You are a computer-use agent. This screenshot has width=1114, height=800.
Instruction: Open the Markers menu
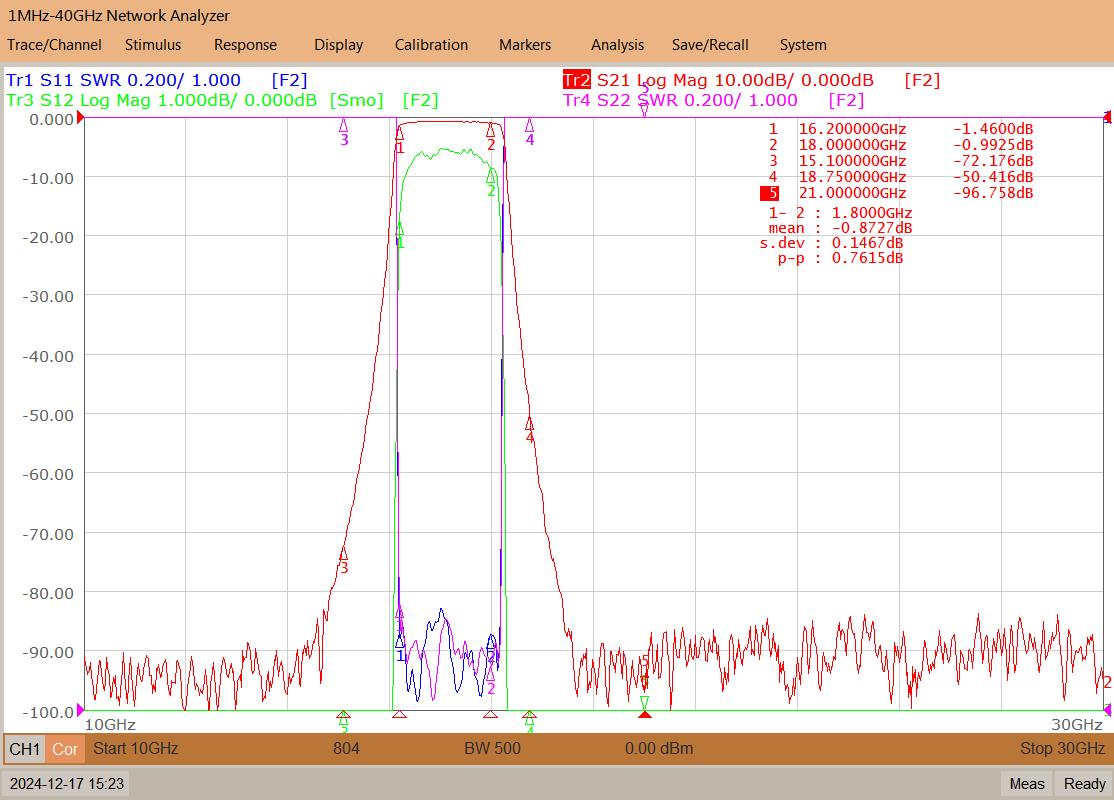524,45
